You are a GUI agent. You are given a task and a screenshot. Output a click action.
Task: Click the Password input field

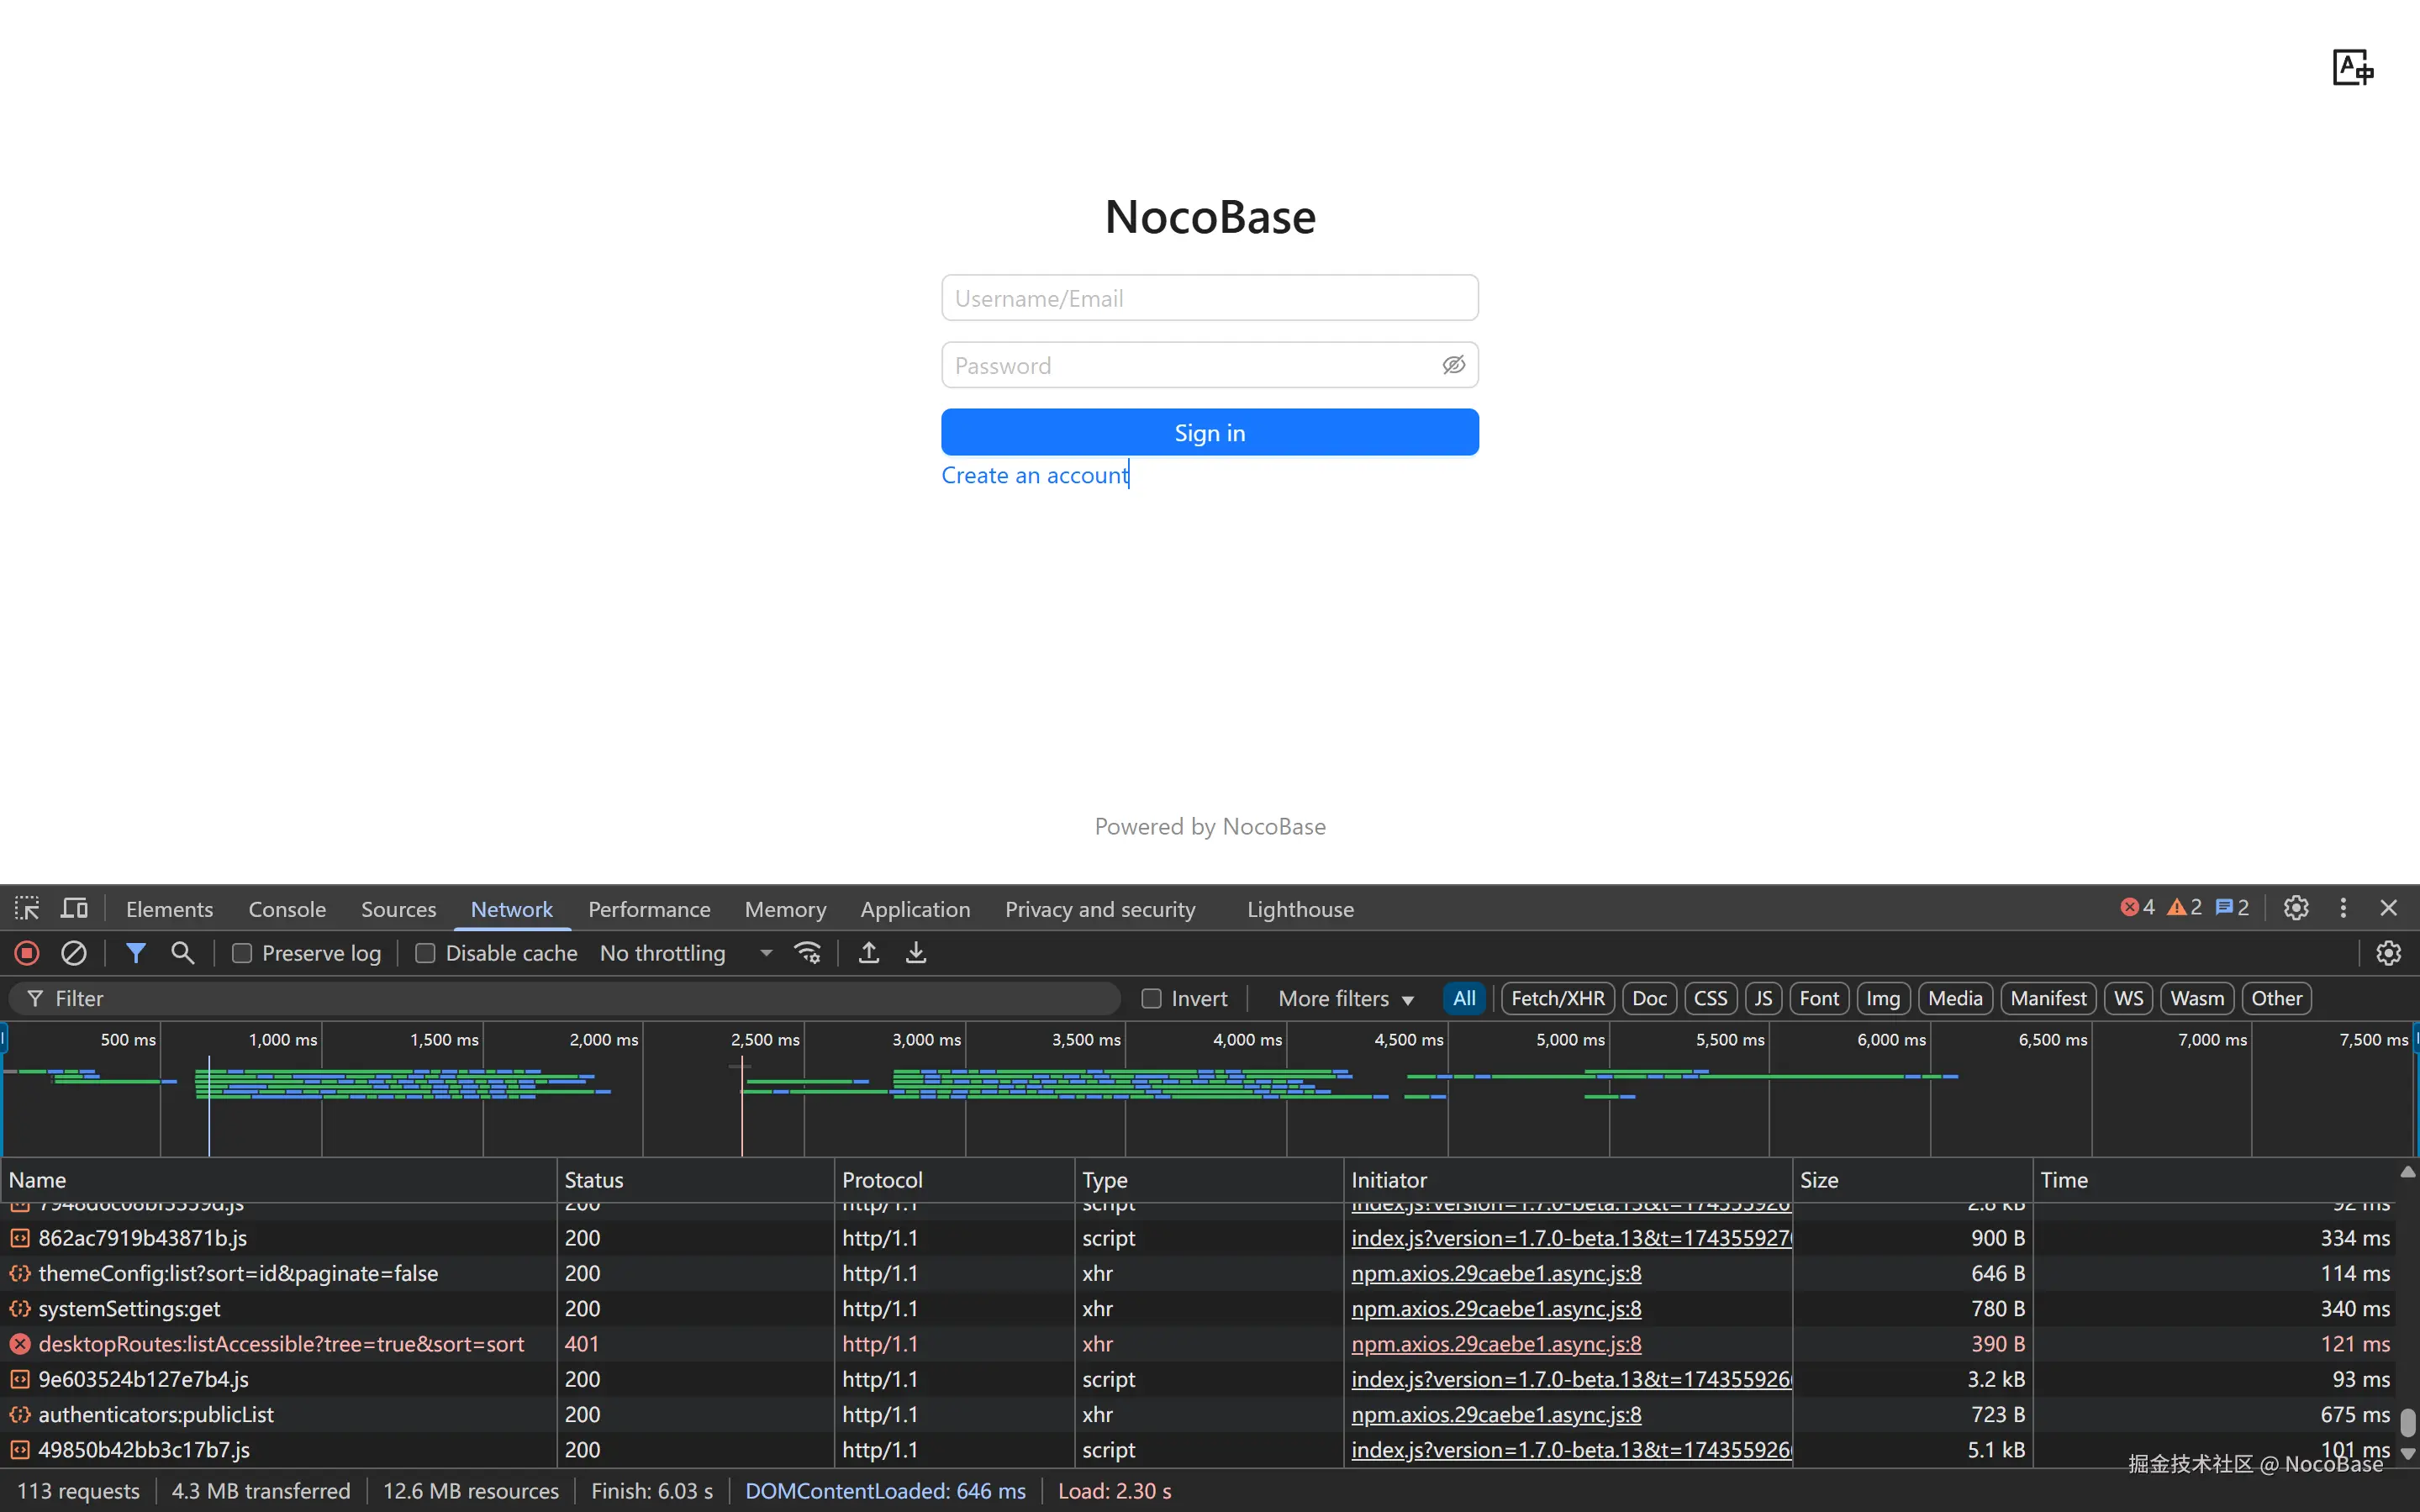point(1210,365)
